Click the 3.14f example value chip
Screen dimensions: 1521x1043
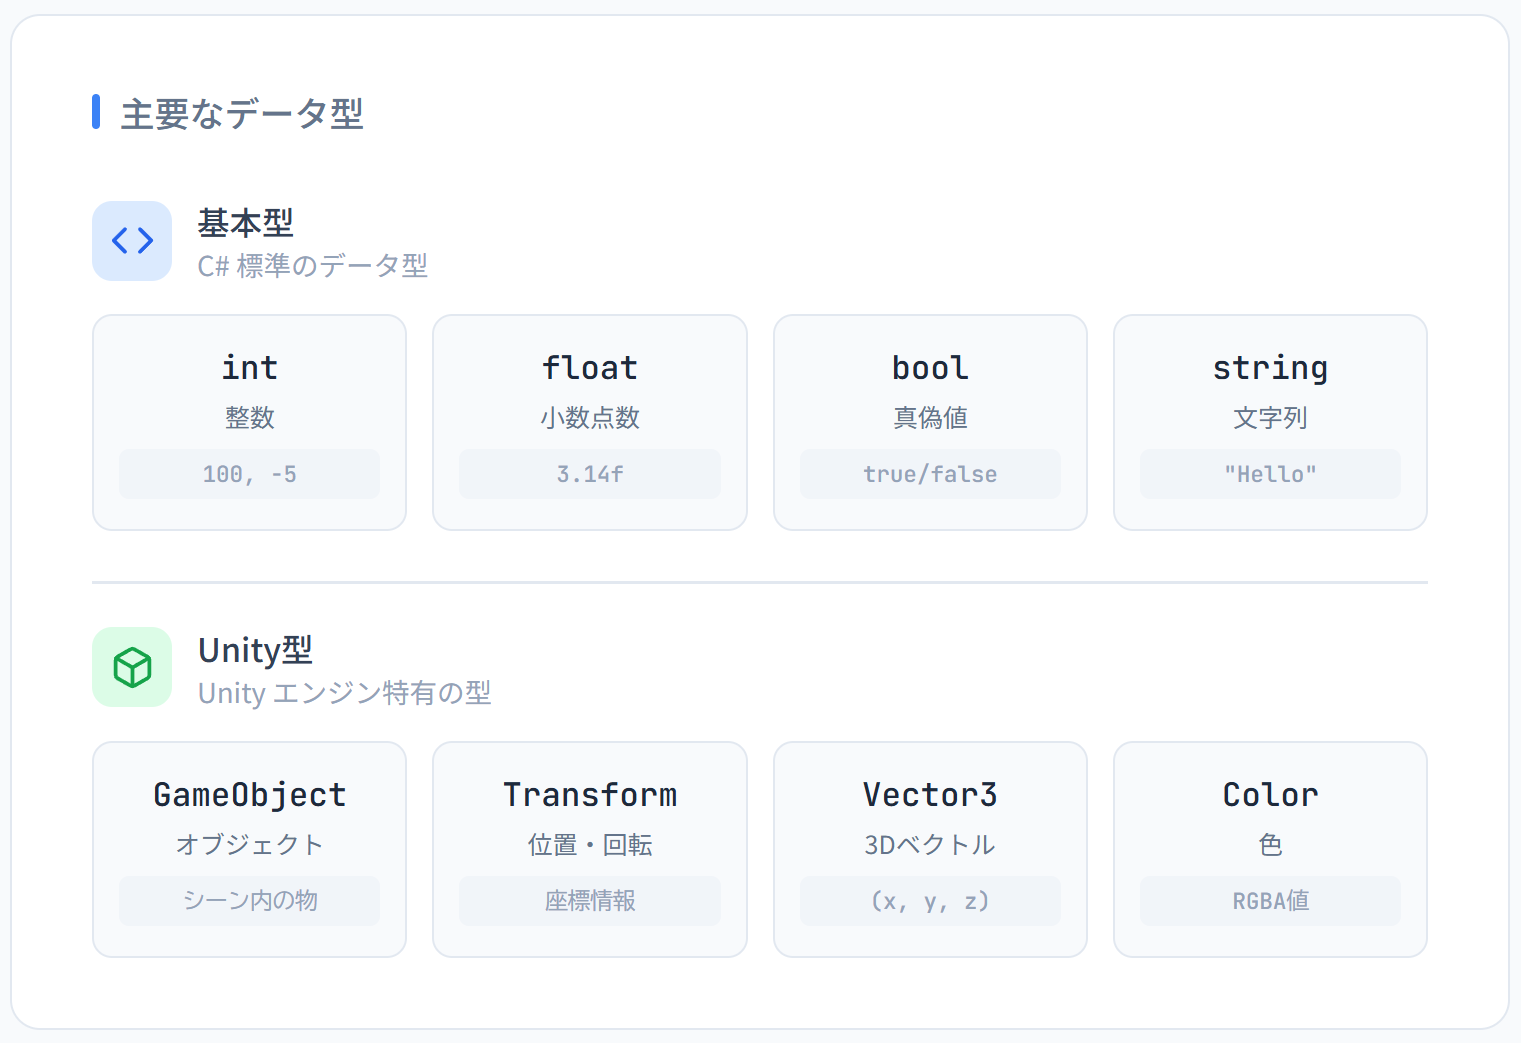coord(589,474)
